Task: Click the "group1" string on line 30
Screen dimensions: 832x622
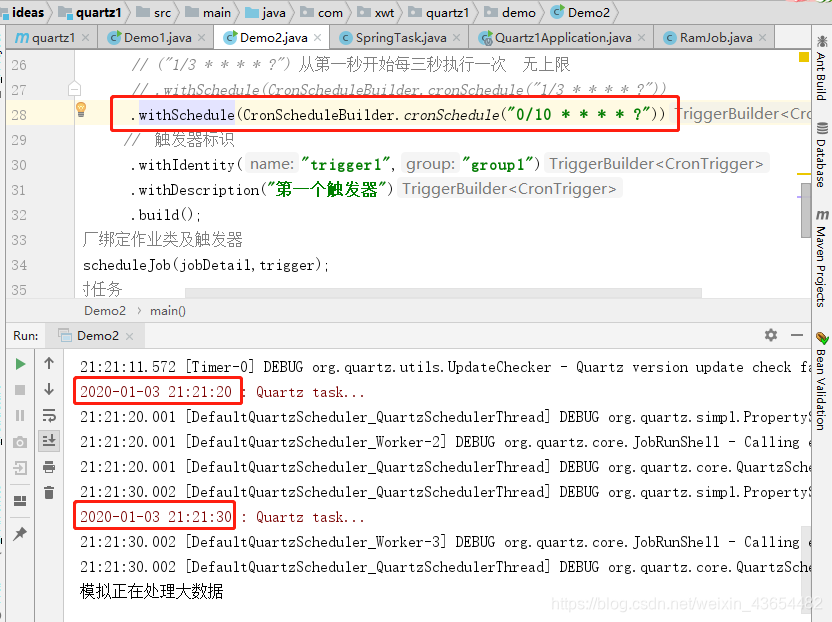Action: [498, 165]
